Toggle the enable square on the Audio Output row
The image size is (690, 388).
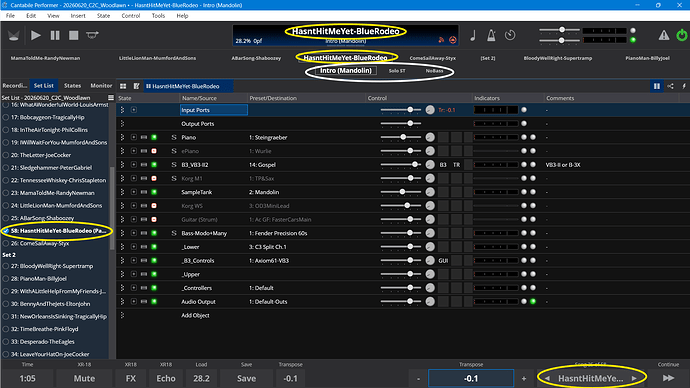154,301
